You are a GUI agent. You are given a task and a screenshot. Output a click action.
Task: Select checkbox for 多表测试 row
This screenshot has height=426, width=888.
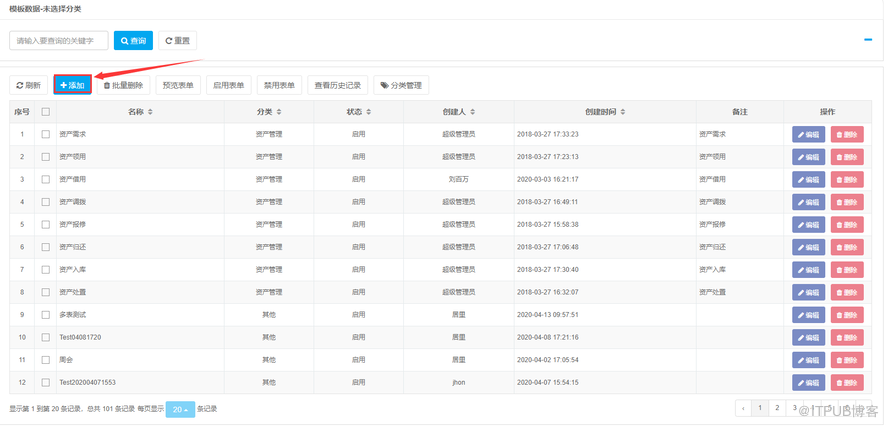click(45, 314)
